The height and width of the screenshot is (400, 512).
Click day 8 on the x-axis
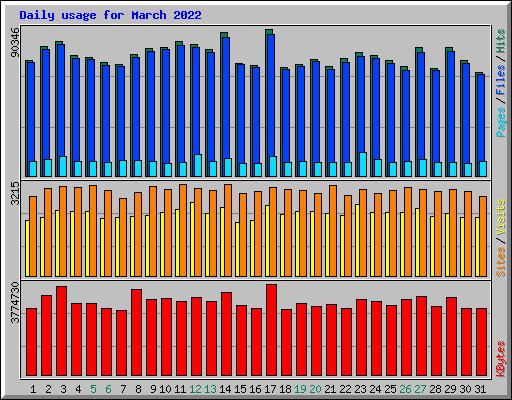[x=138, y=389]
